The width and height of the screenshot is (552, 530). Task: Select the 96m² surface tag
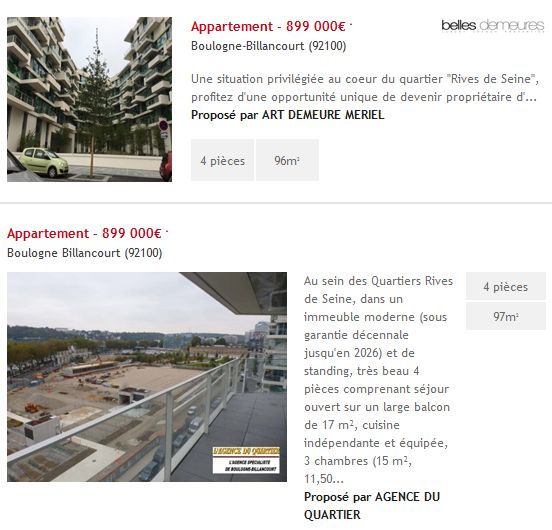click(287, 160)
